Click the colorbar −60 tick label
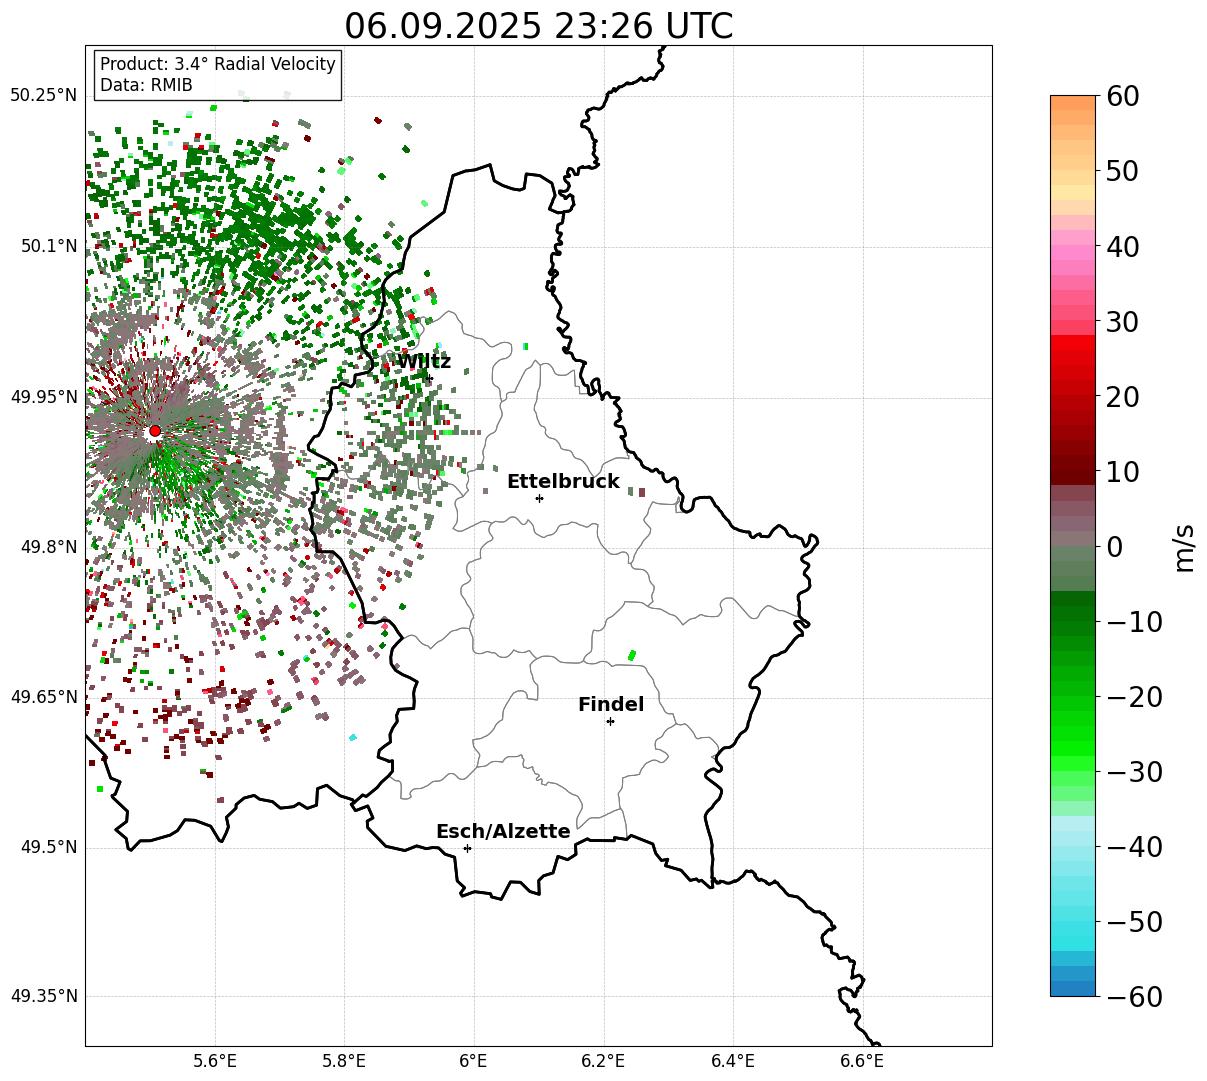Screen dimensions: 1207x1081 pos(1133,997)
